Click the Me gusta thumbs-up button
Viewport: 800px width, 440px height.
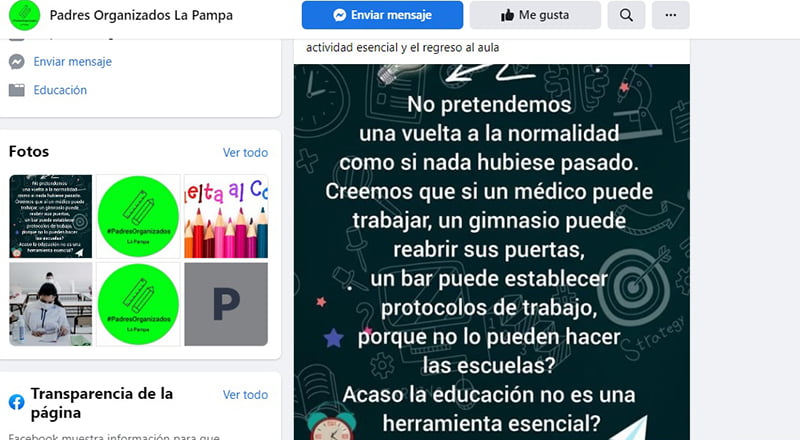point(535,15)
